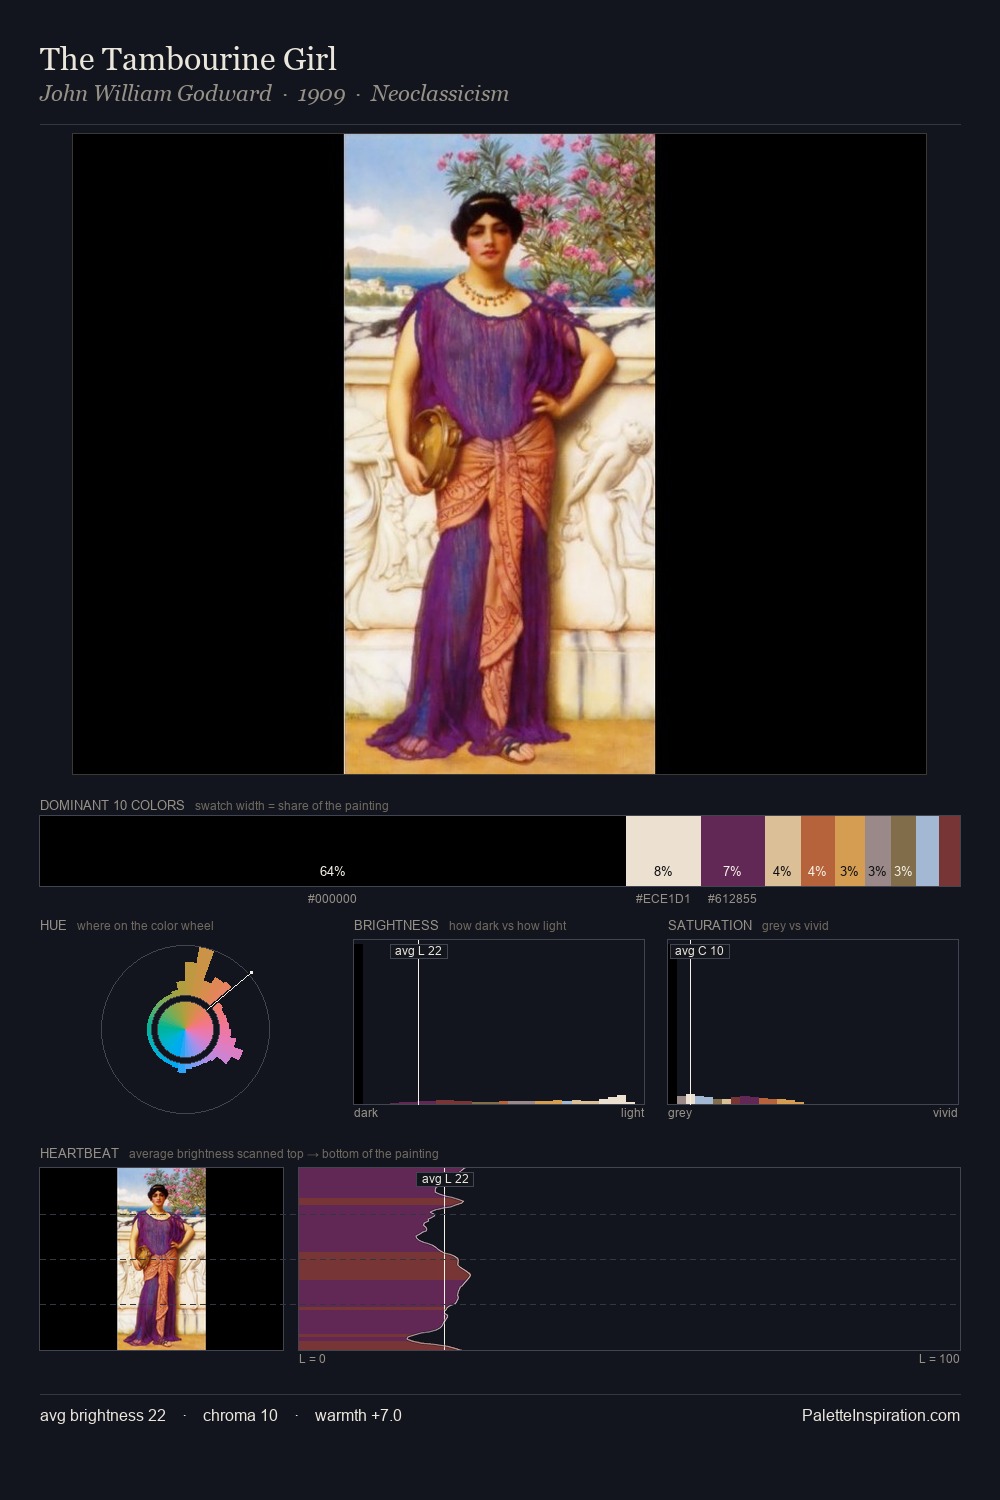The width and height of the screenshot is (1000, 1500).
Task: Click the year 1909 in subtitle
Action: 321,94
